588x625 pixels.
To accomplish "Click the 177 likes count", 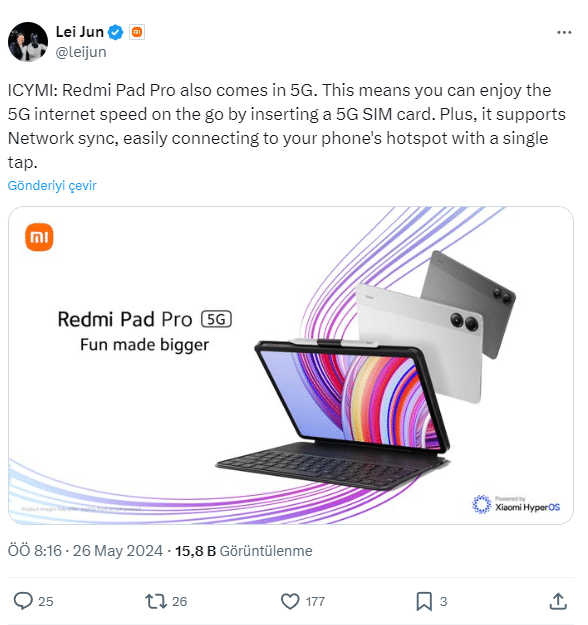I will click(x=315, y=601).
